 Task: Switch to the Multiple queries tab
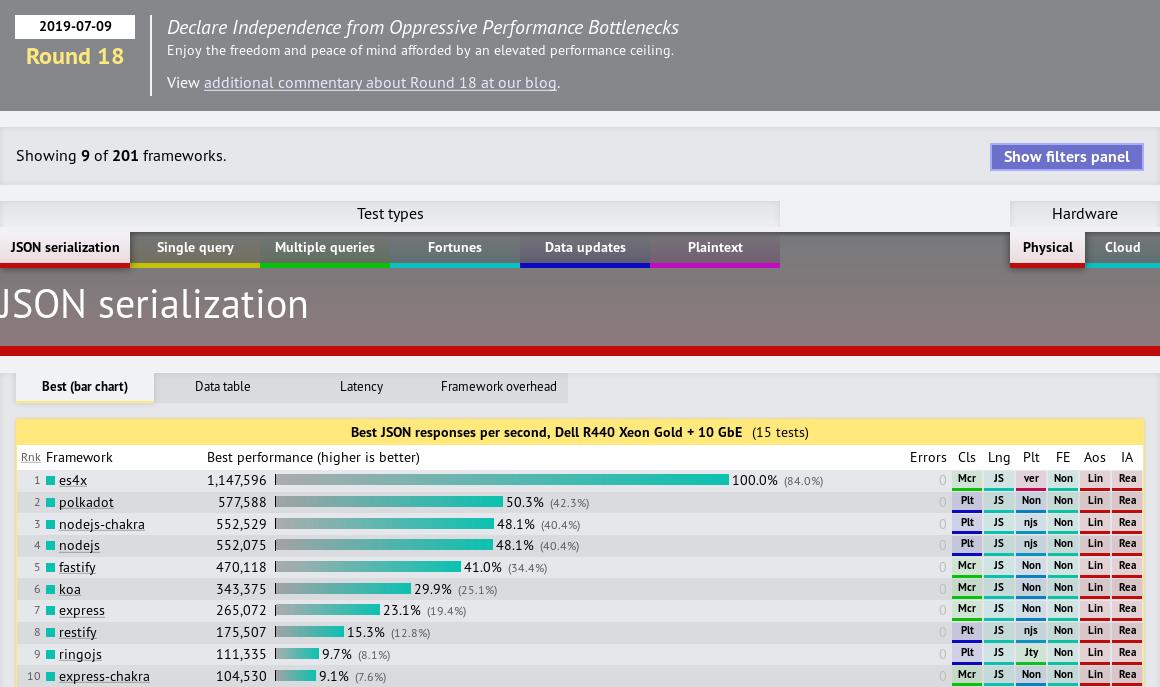coord(325,248)
